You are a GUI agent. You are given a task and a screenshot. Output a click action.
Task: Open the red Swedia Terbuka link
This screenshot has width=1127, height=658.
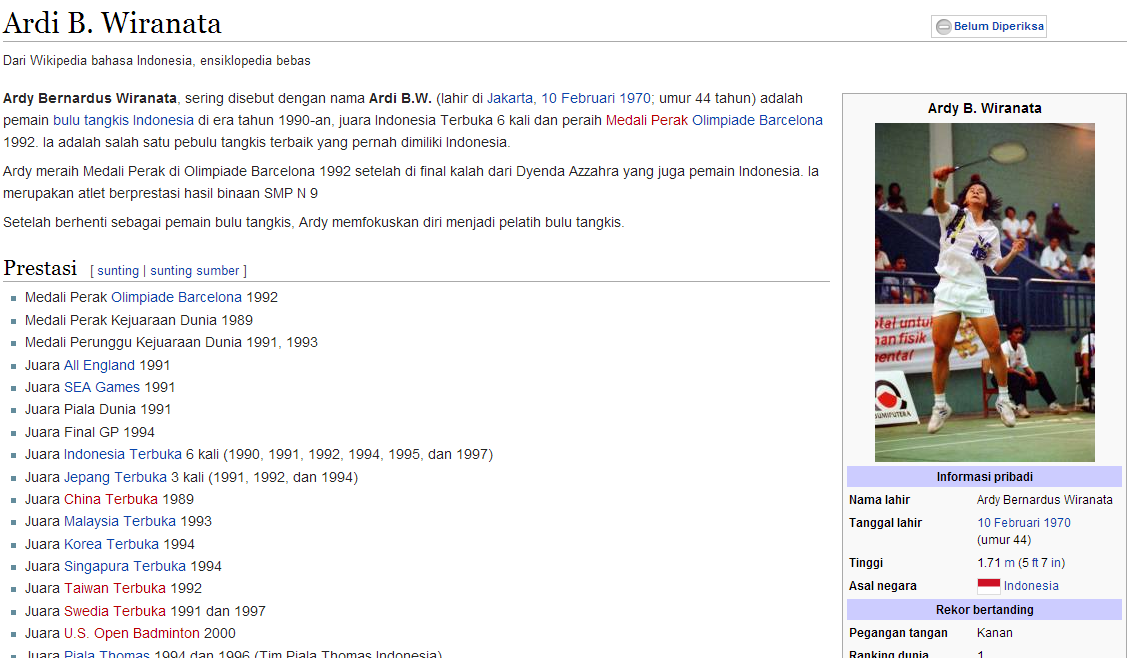pos(115,611)
